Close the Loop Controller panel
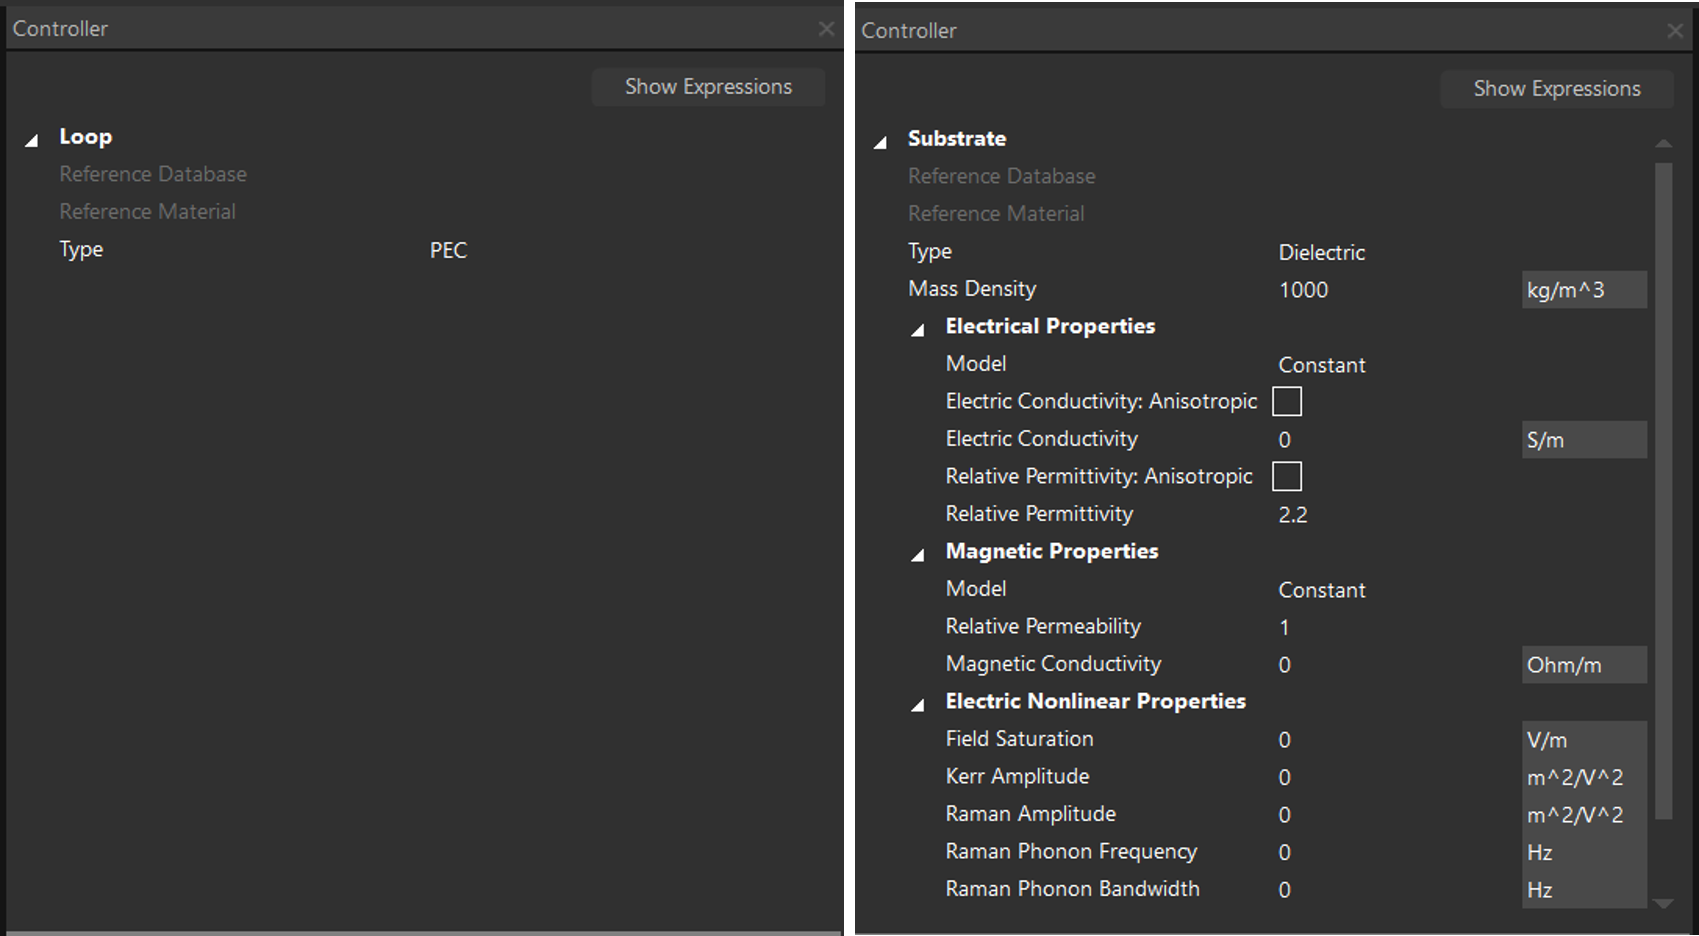This screenshot has width=1699, height=936. click(x=826, y=29)
